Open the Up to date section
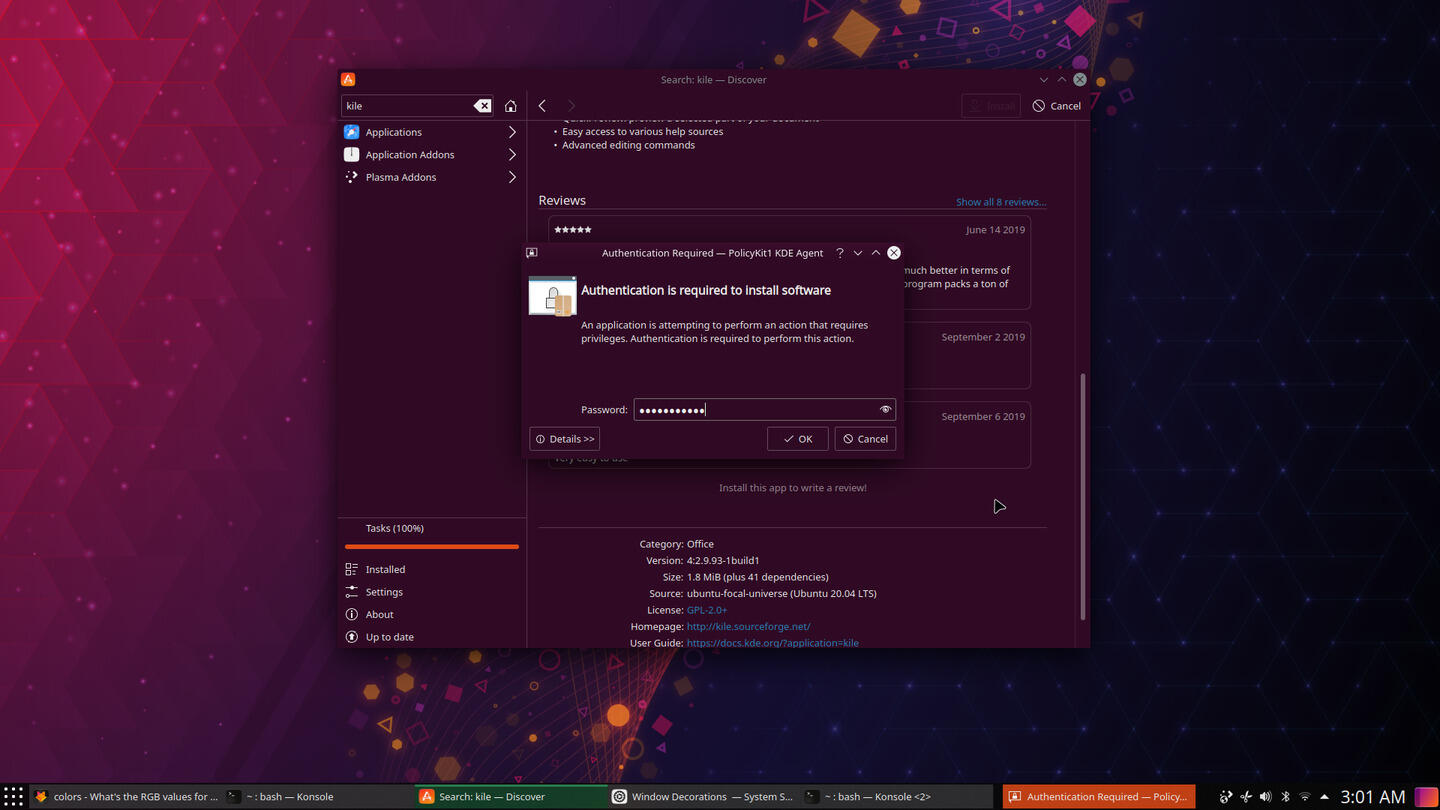This screenshot has width=1440, height=810. pos(432,637)
